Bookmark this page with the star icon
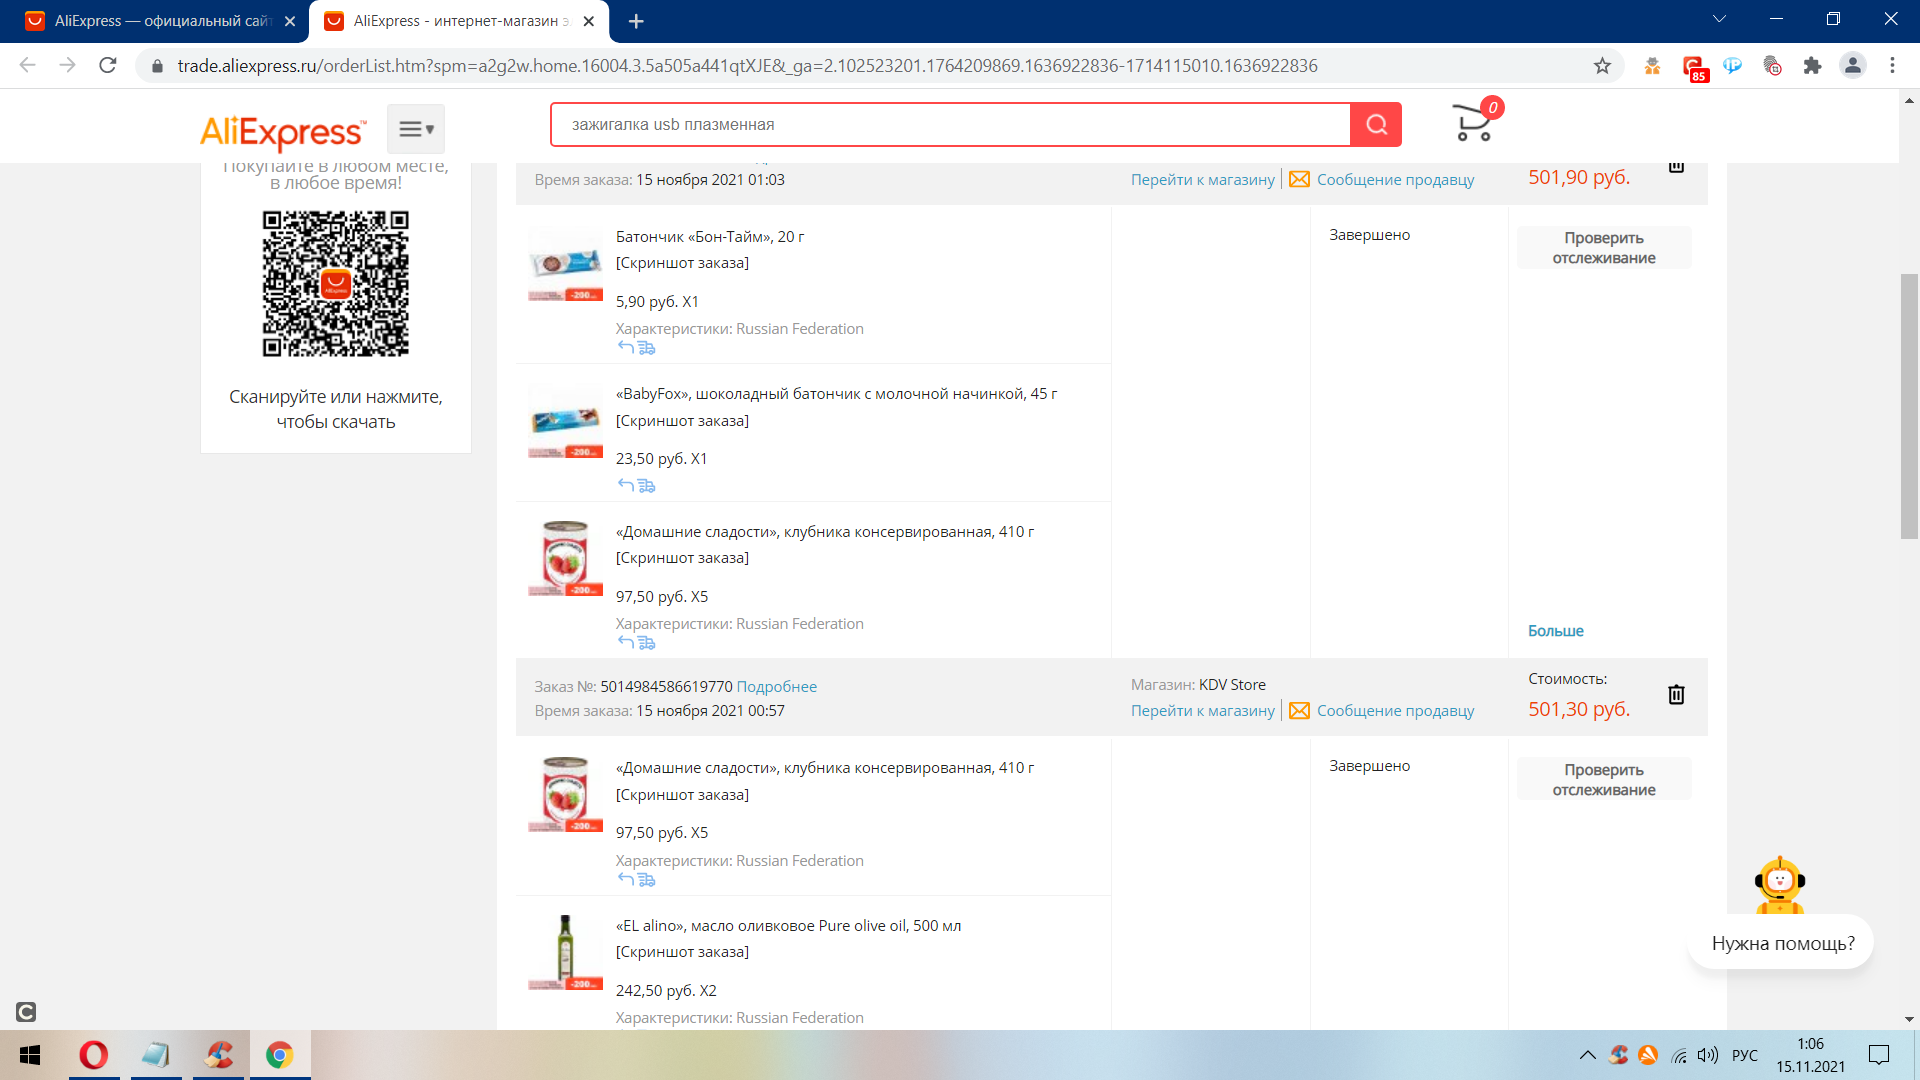 click(1602, 66)
